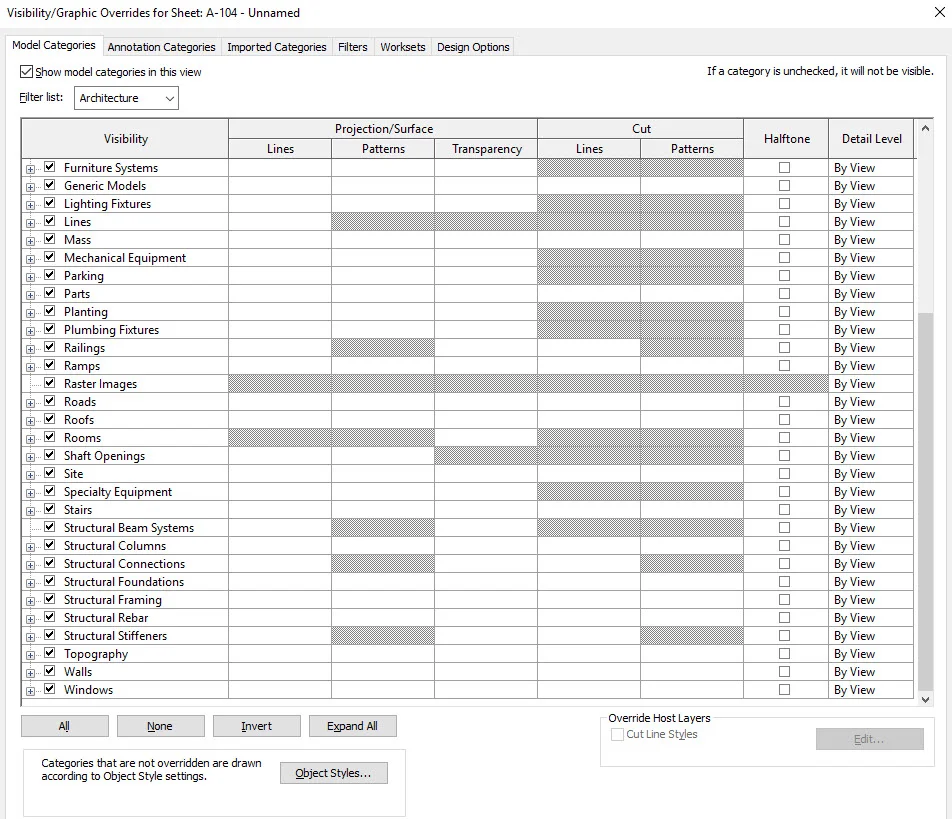952x819 pixels.
Task: Click the vertical scrollbar thumb
Action: pos(925,501)
